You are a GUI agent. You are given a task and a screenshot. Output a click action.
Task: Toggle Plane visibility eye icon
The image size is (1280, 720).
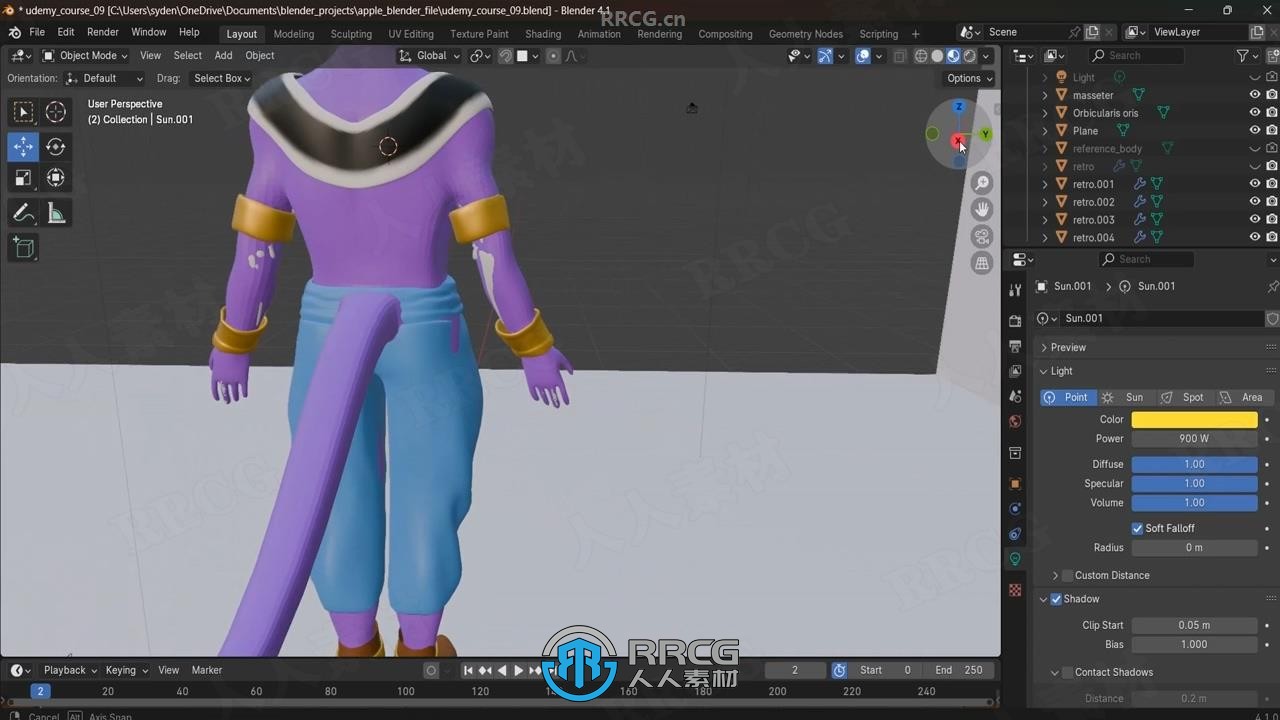1254,130
